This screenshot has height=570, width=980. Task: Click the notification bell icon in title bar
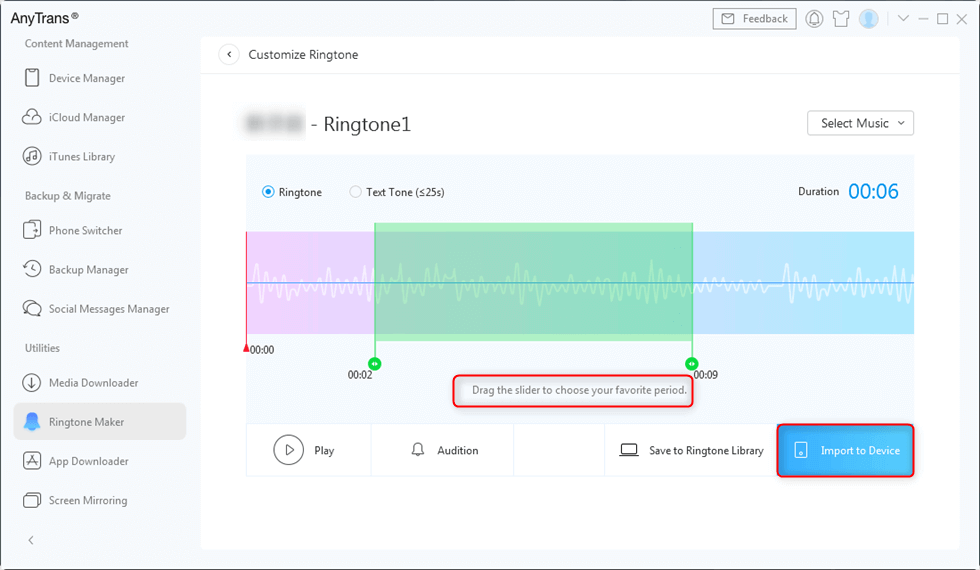tap(814, 19)
